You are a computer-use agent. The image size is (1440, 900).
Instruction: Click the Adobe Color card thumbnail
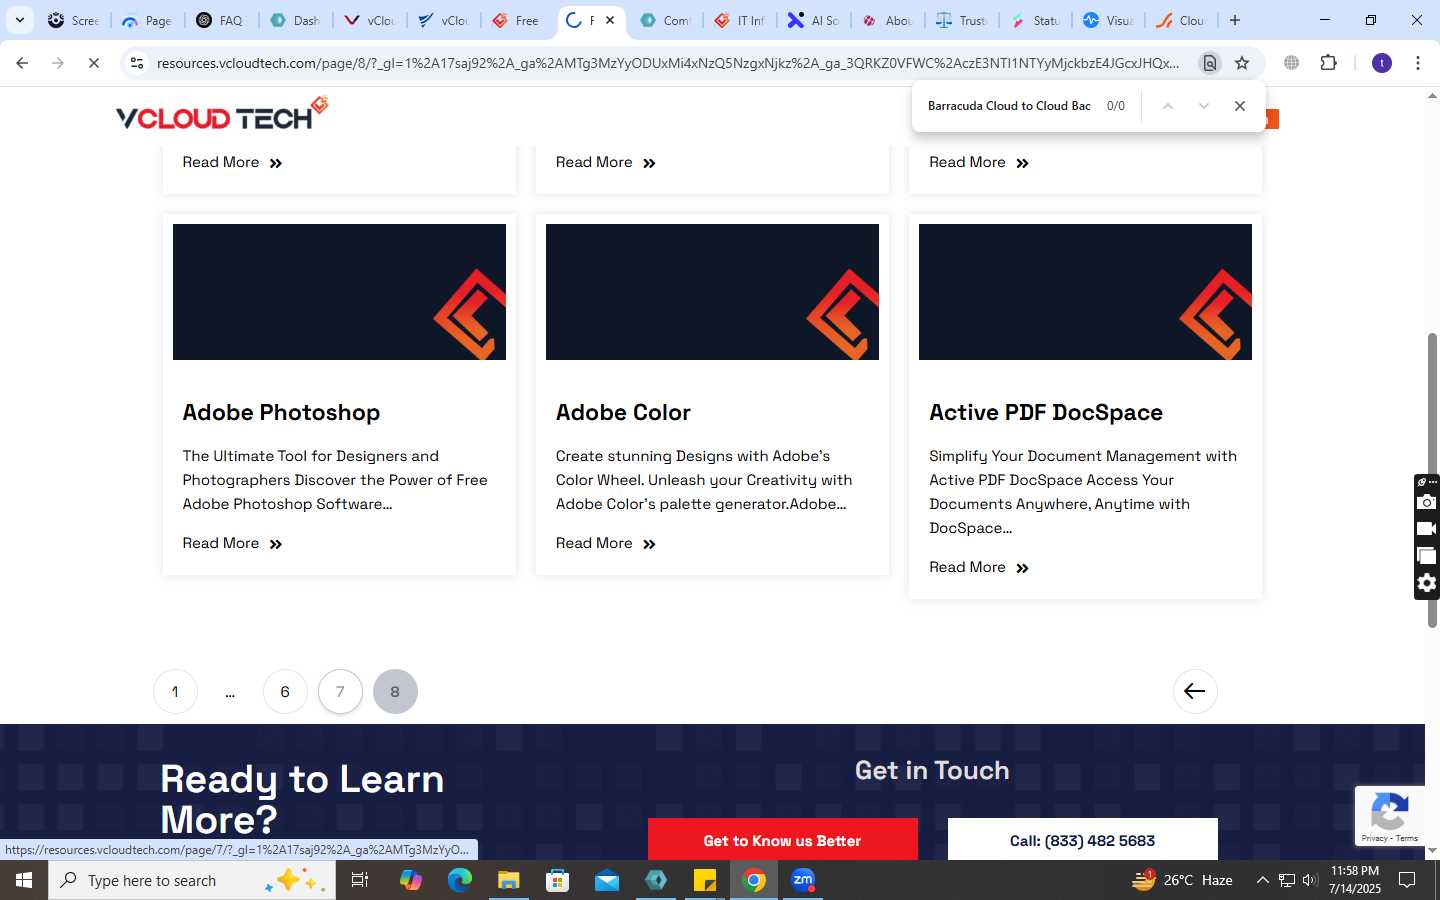tap(712, 292)
